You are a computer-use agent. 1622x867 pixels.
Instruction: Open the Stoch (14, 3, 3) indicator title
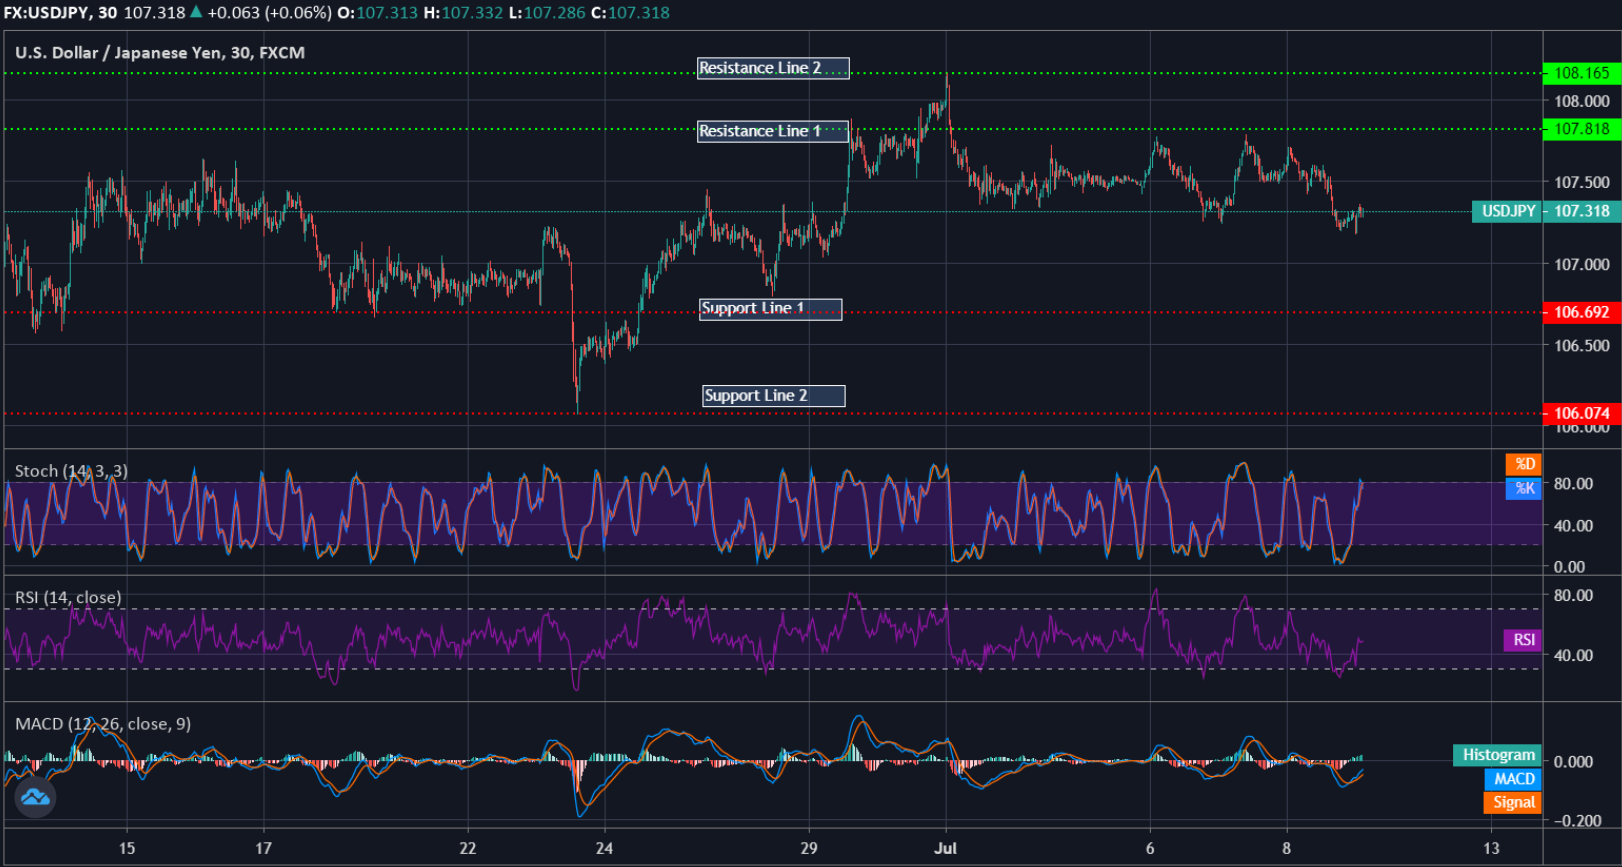tap(71, 471)
